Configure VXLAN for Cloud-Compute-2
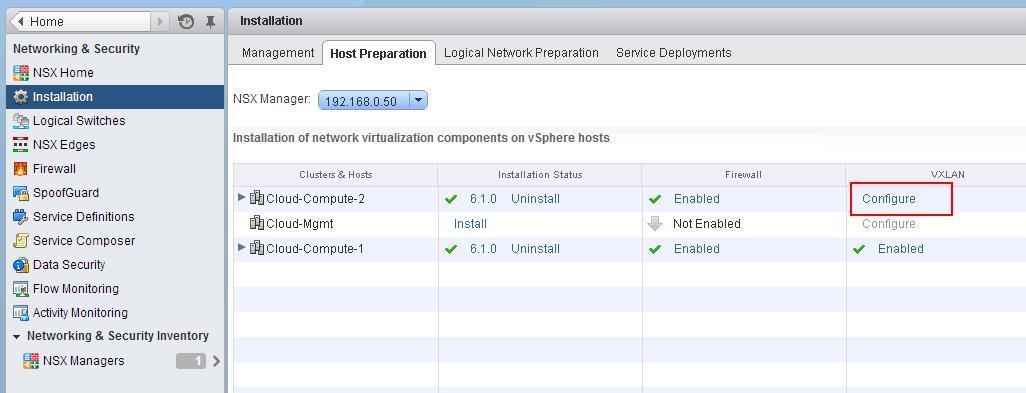Viewport: 1026px width, 393px height. tap(889, 199)
